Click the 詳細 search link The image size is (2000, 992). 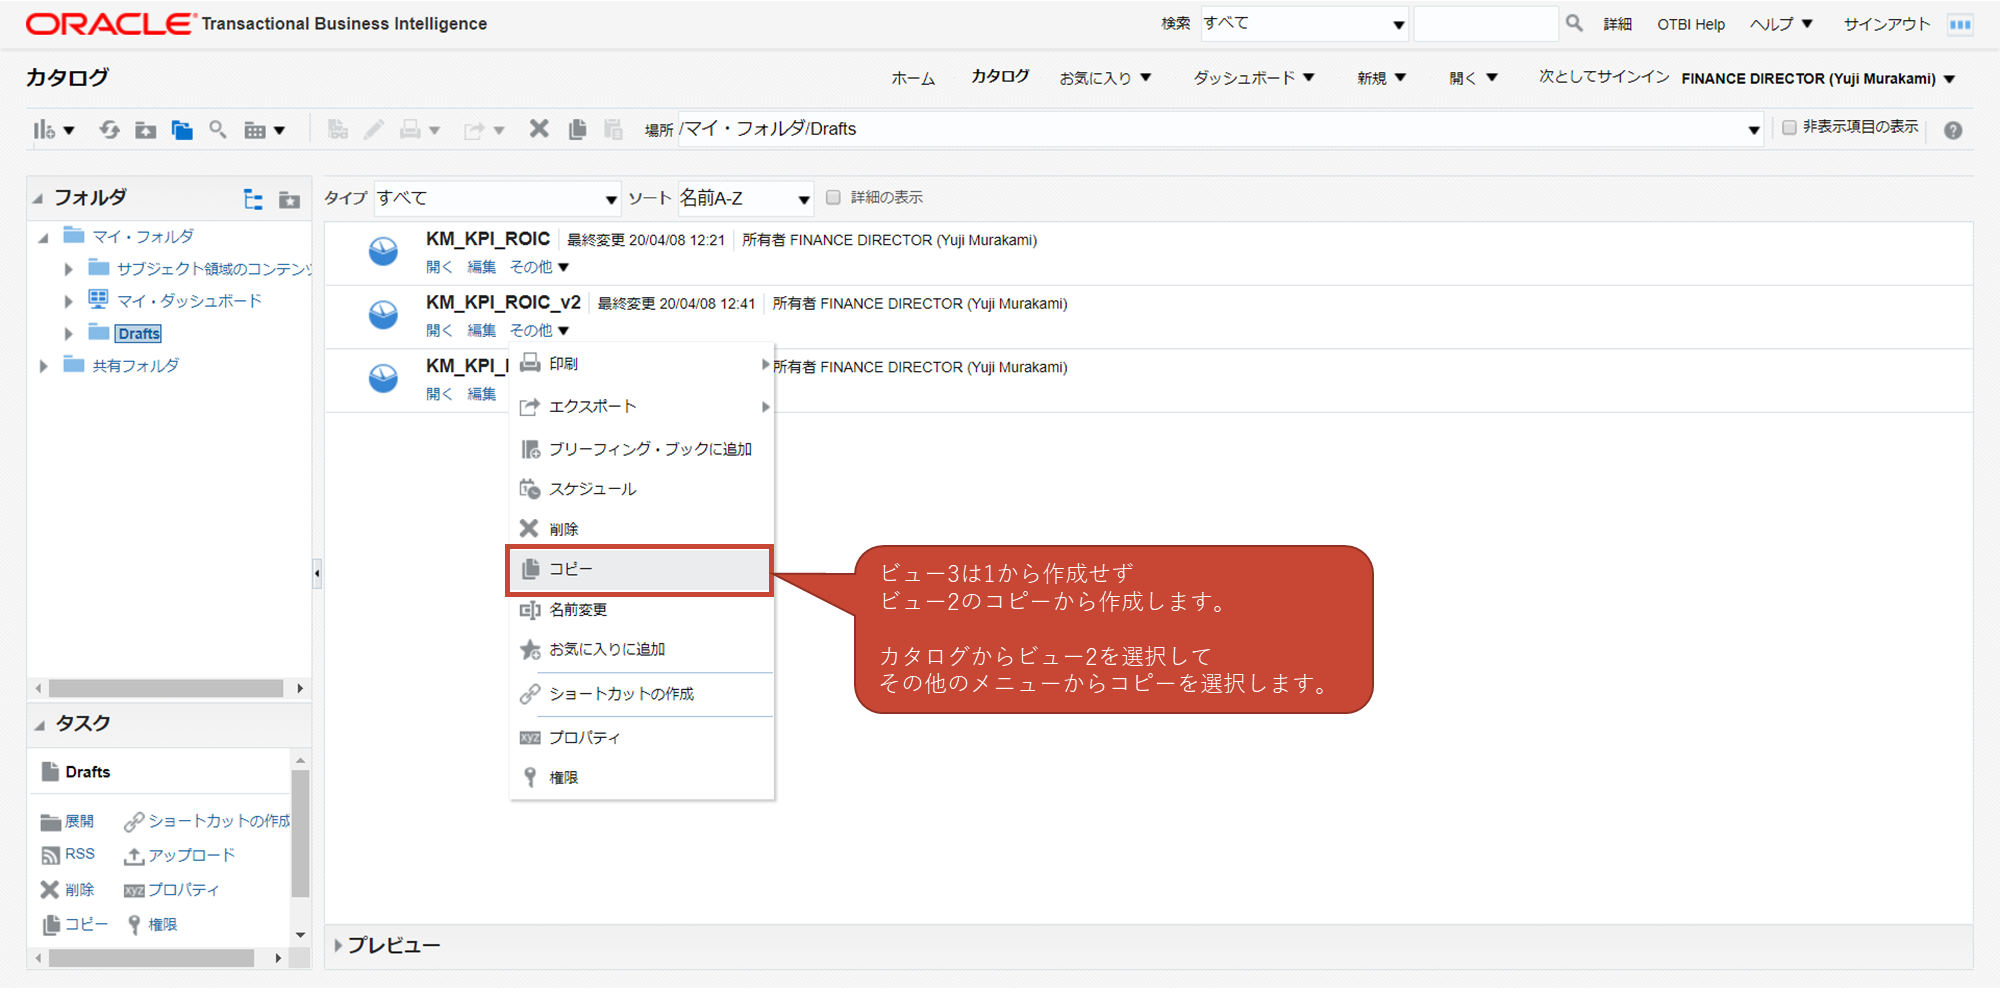click(x=1617, y=24)
